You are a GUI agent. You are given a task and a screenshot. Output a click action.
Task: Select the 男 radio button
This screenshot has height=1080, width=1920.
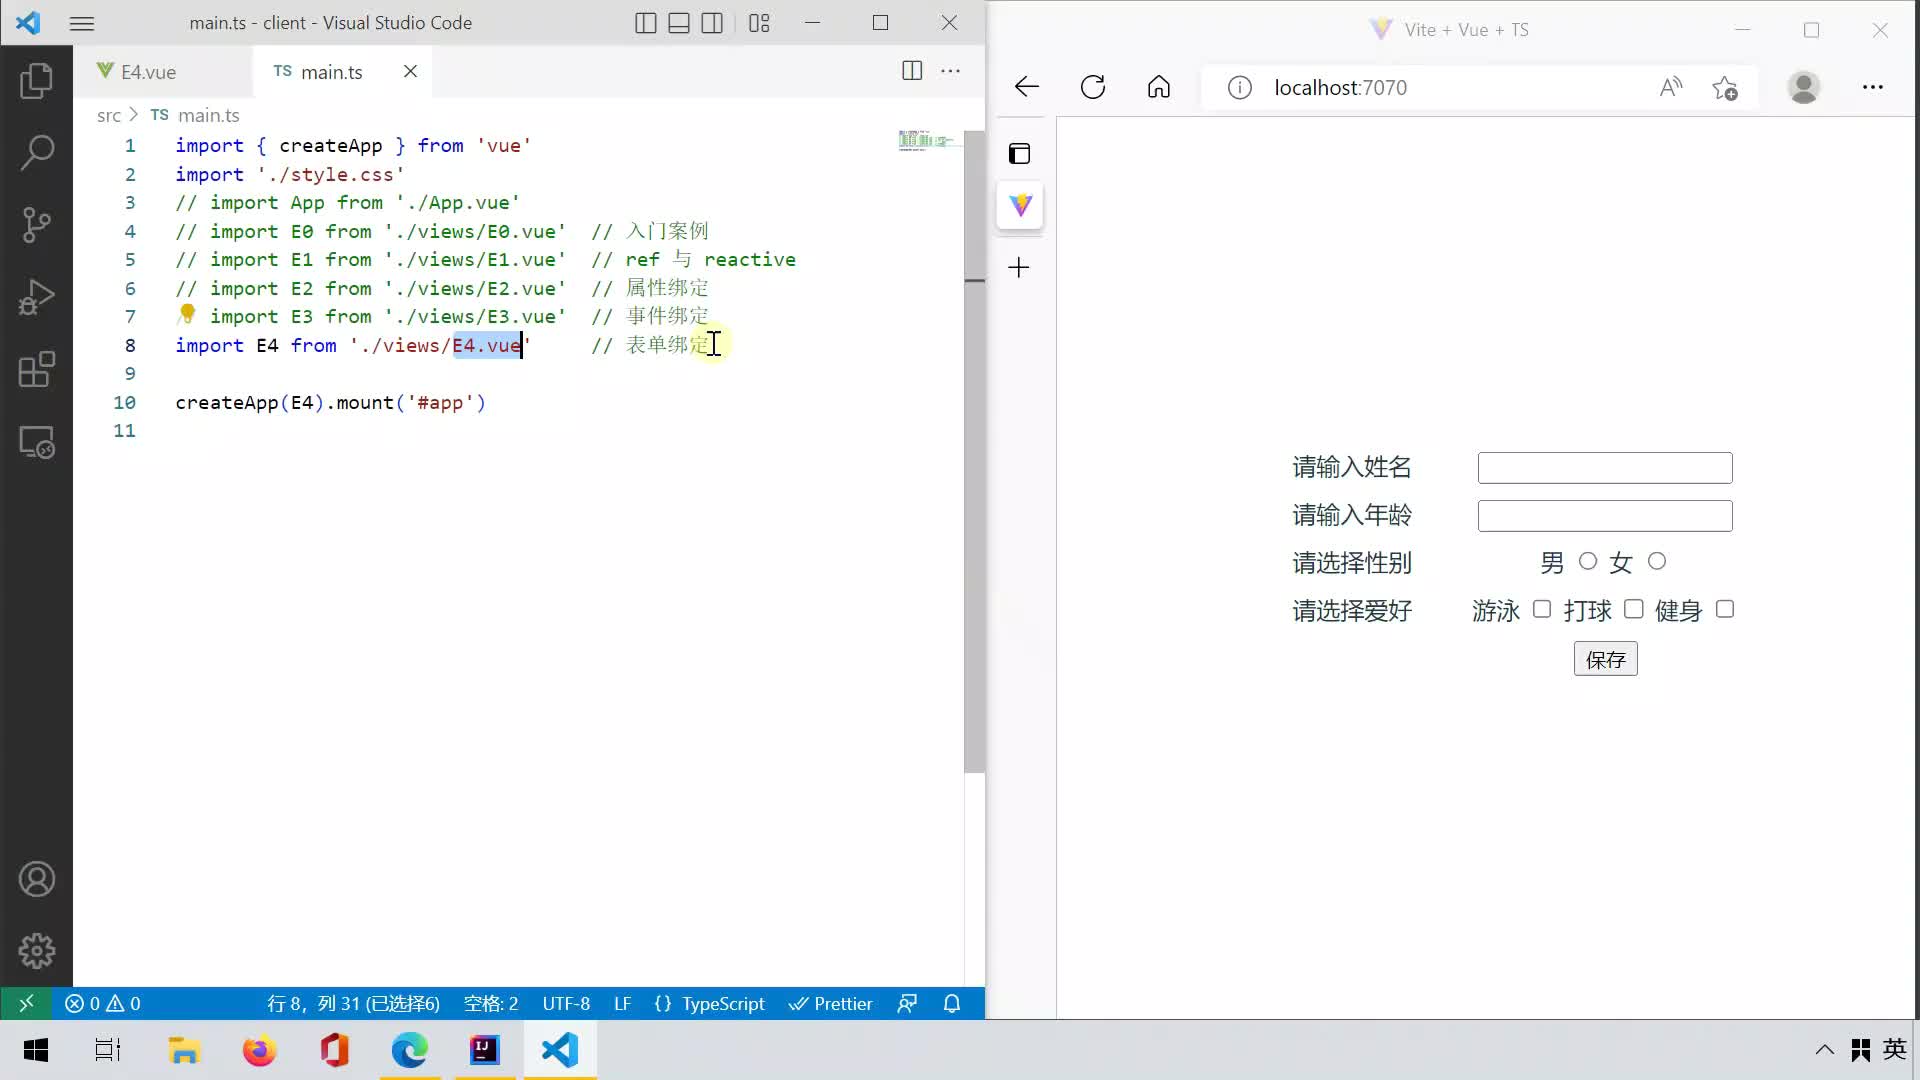[1588, 561]
